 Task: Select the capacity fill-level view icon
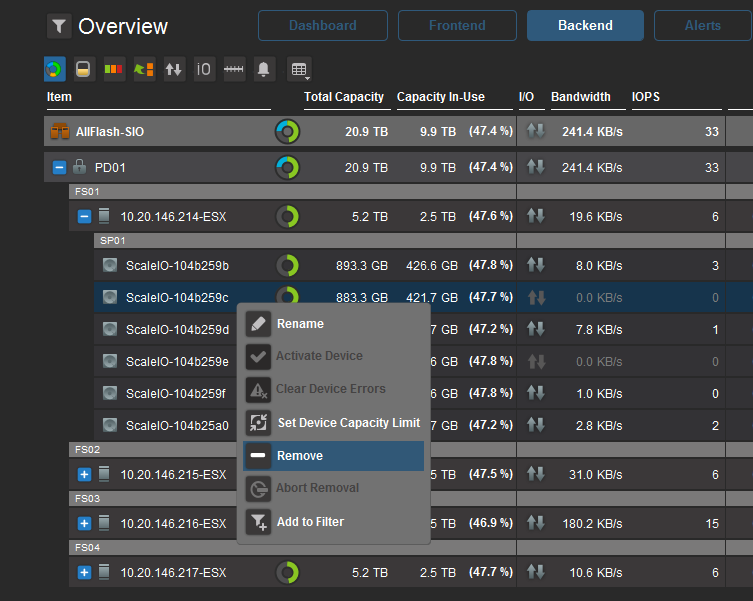[85, 69]
